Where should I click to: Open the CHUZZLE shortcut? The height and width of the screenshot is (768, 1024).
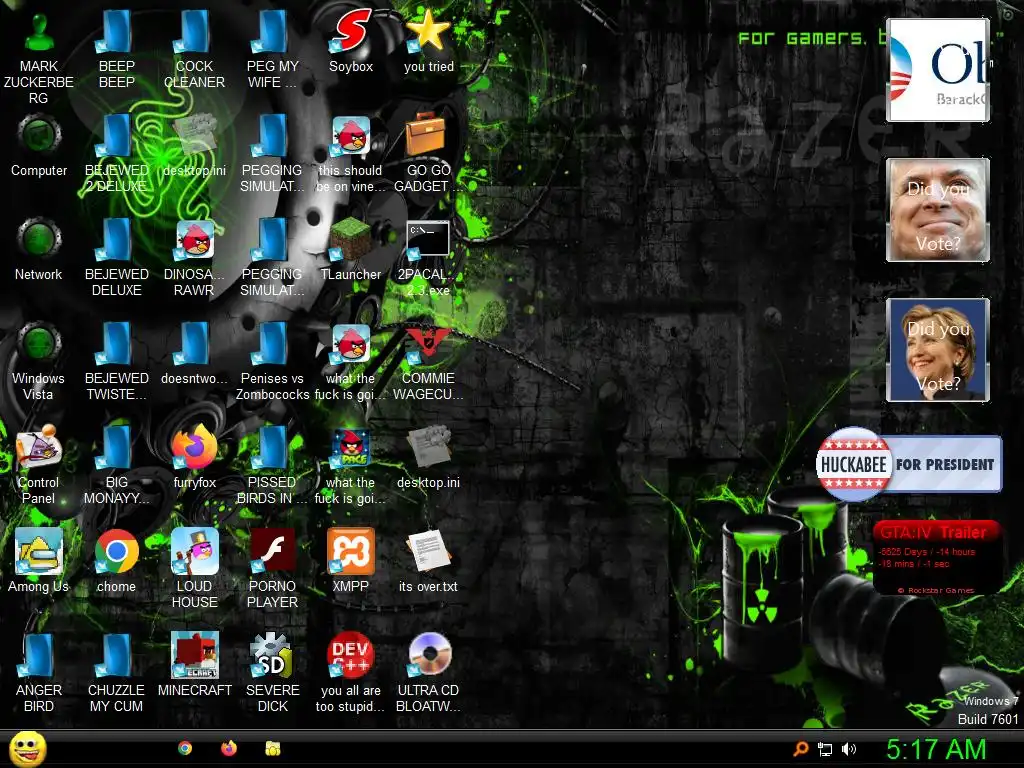click(116, 654)
